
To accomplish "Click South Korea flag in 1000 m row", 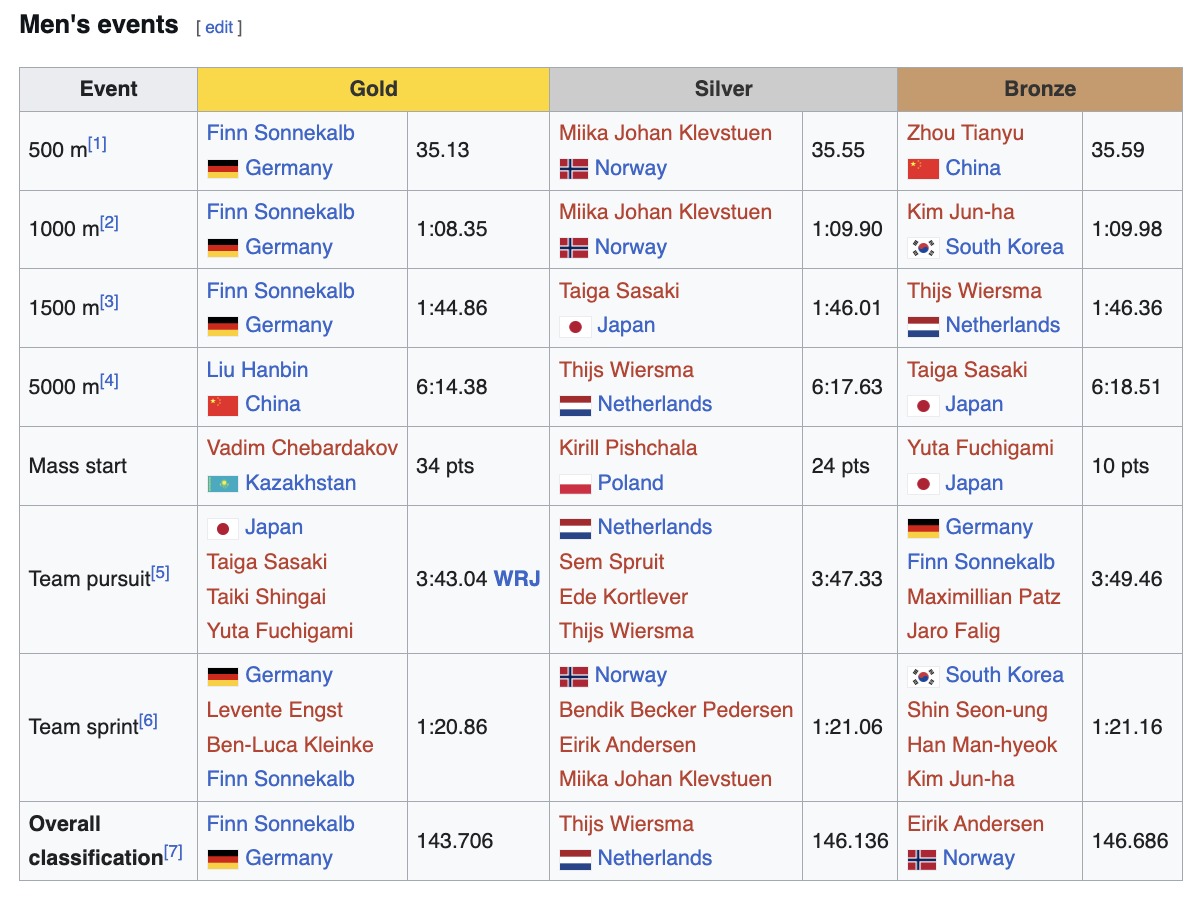I will [x=922, y=248].
